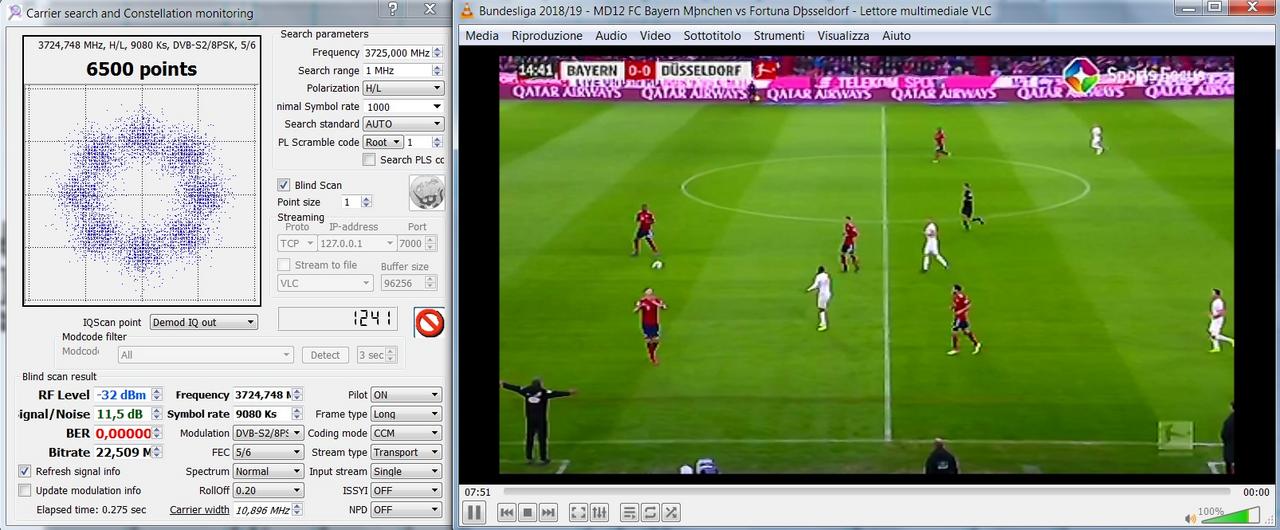Click the help question mark in title bar
This screenshot has width=1280, height=530.
[x=393, y=9]
